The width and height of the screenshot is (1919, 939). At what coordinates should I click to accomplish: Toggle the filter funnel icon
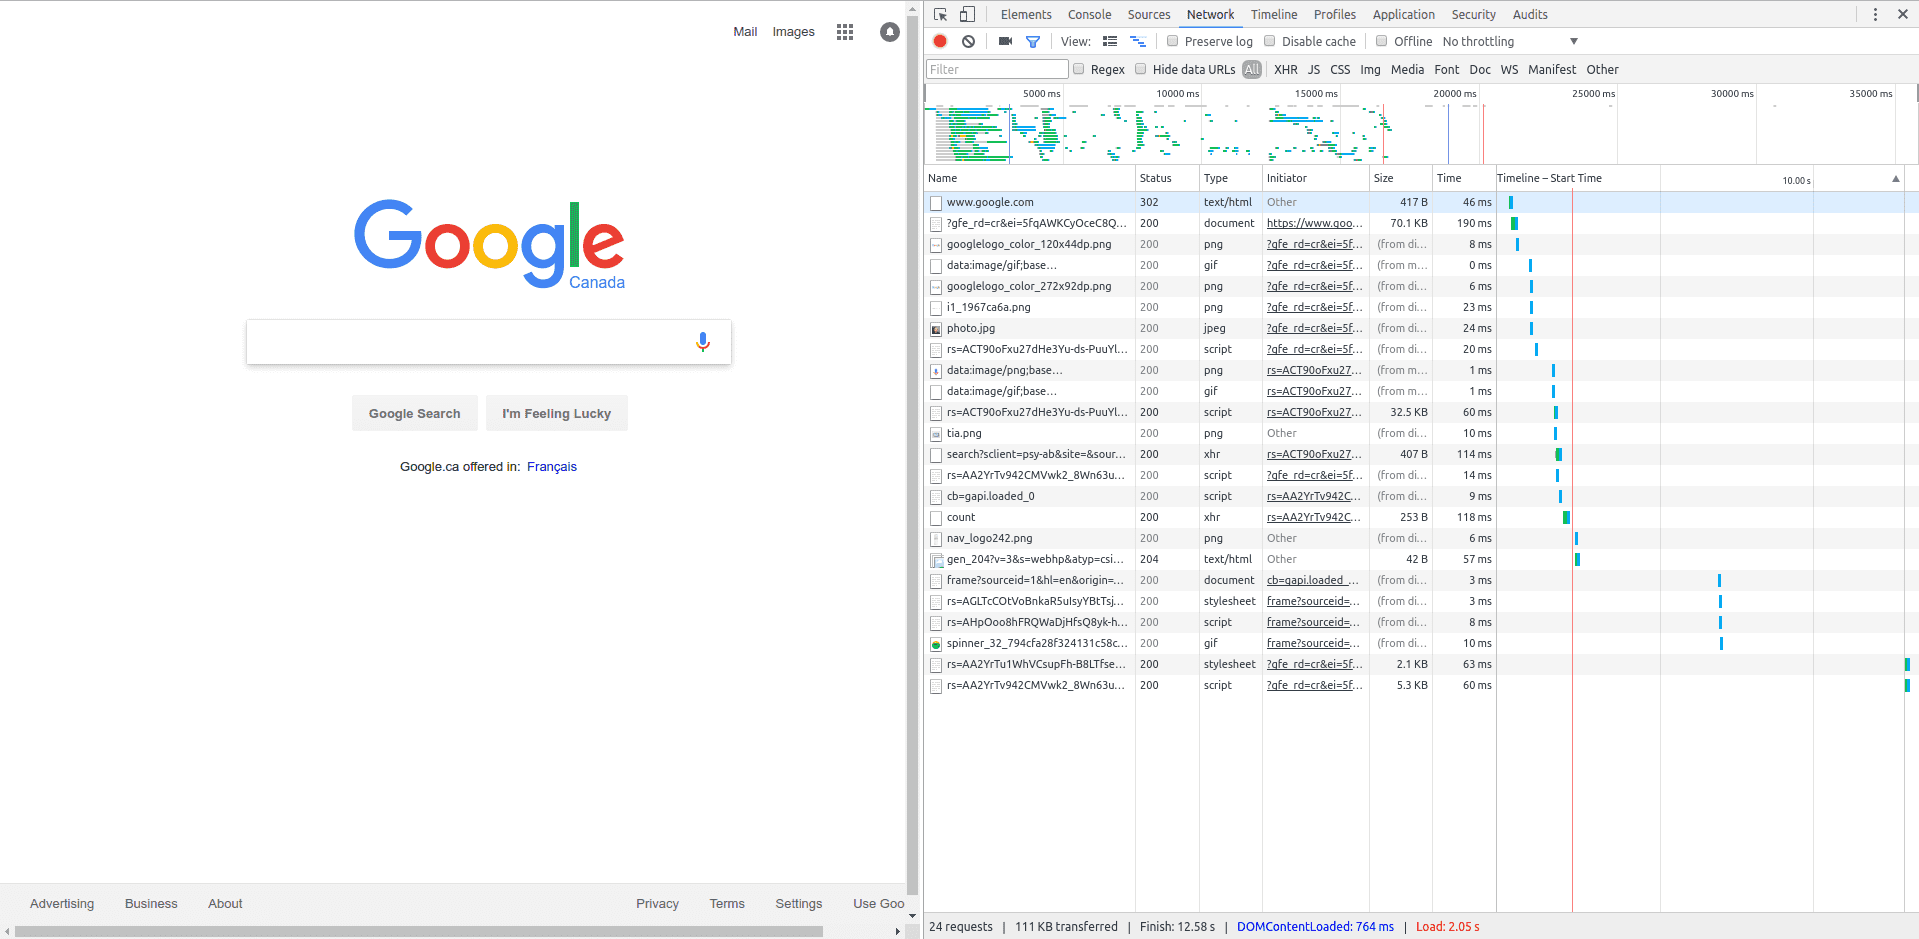click(x=1033, y=41)
